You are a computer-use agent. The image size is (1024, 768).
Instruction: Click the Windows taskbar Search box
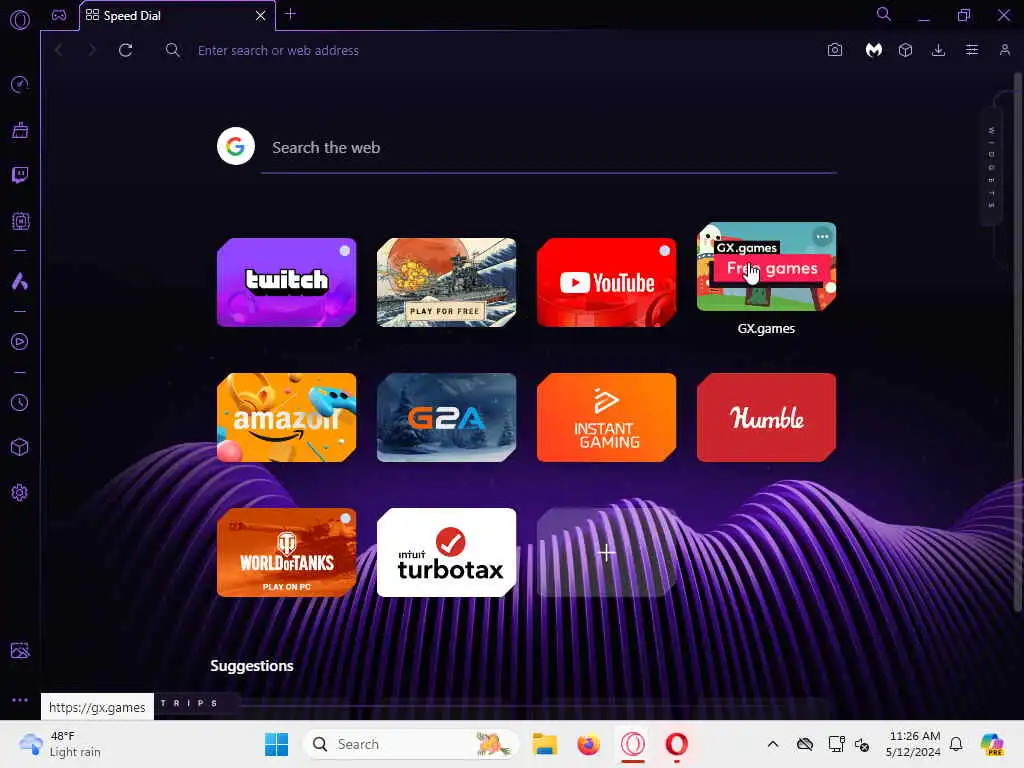411,744
